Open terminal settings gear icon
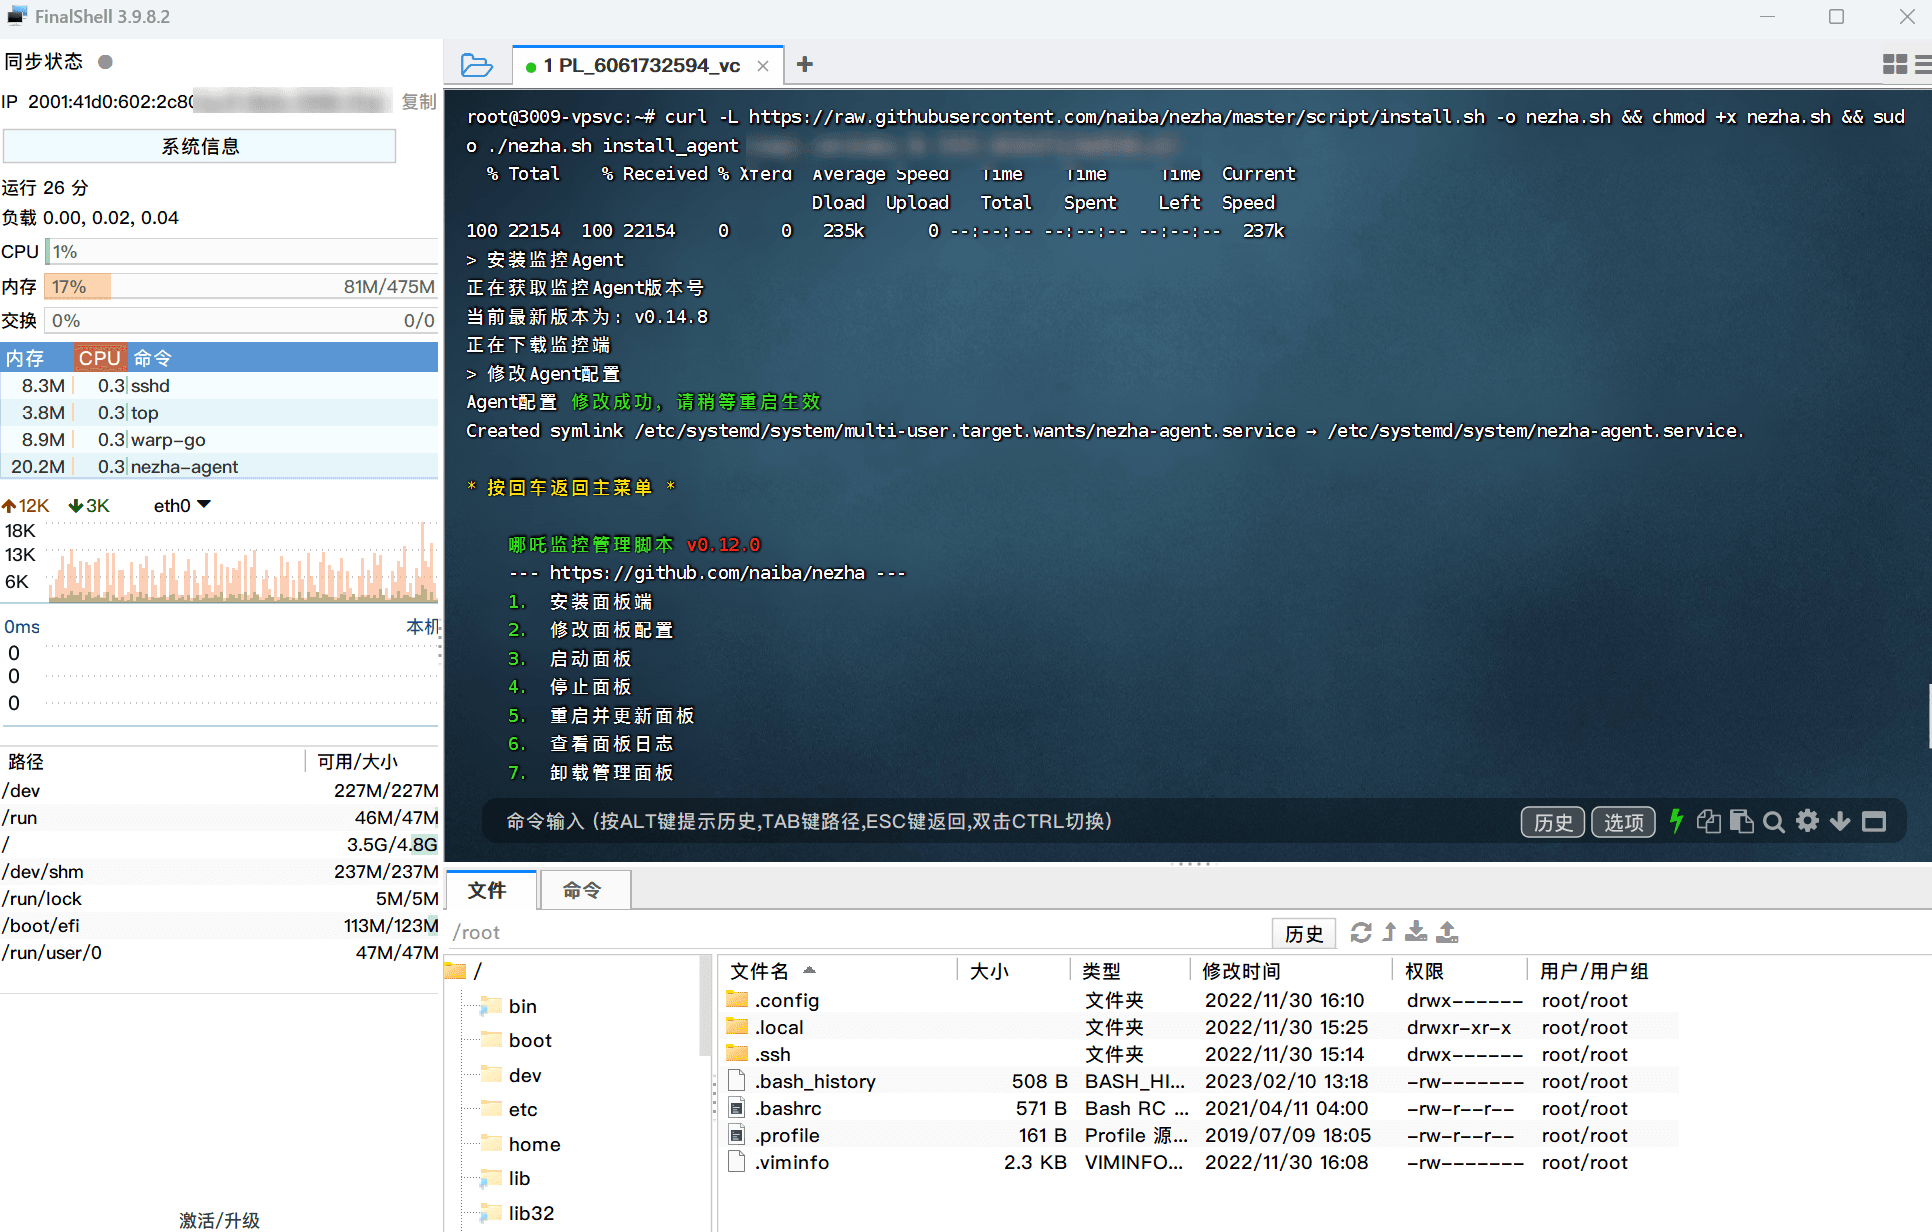Viewport: 1932px width, 1232px height. tap(1807, 822)
